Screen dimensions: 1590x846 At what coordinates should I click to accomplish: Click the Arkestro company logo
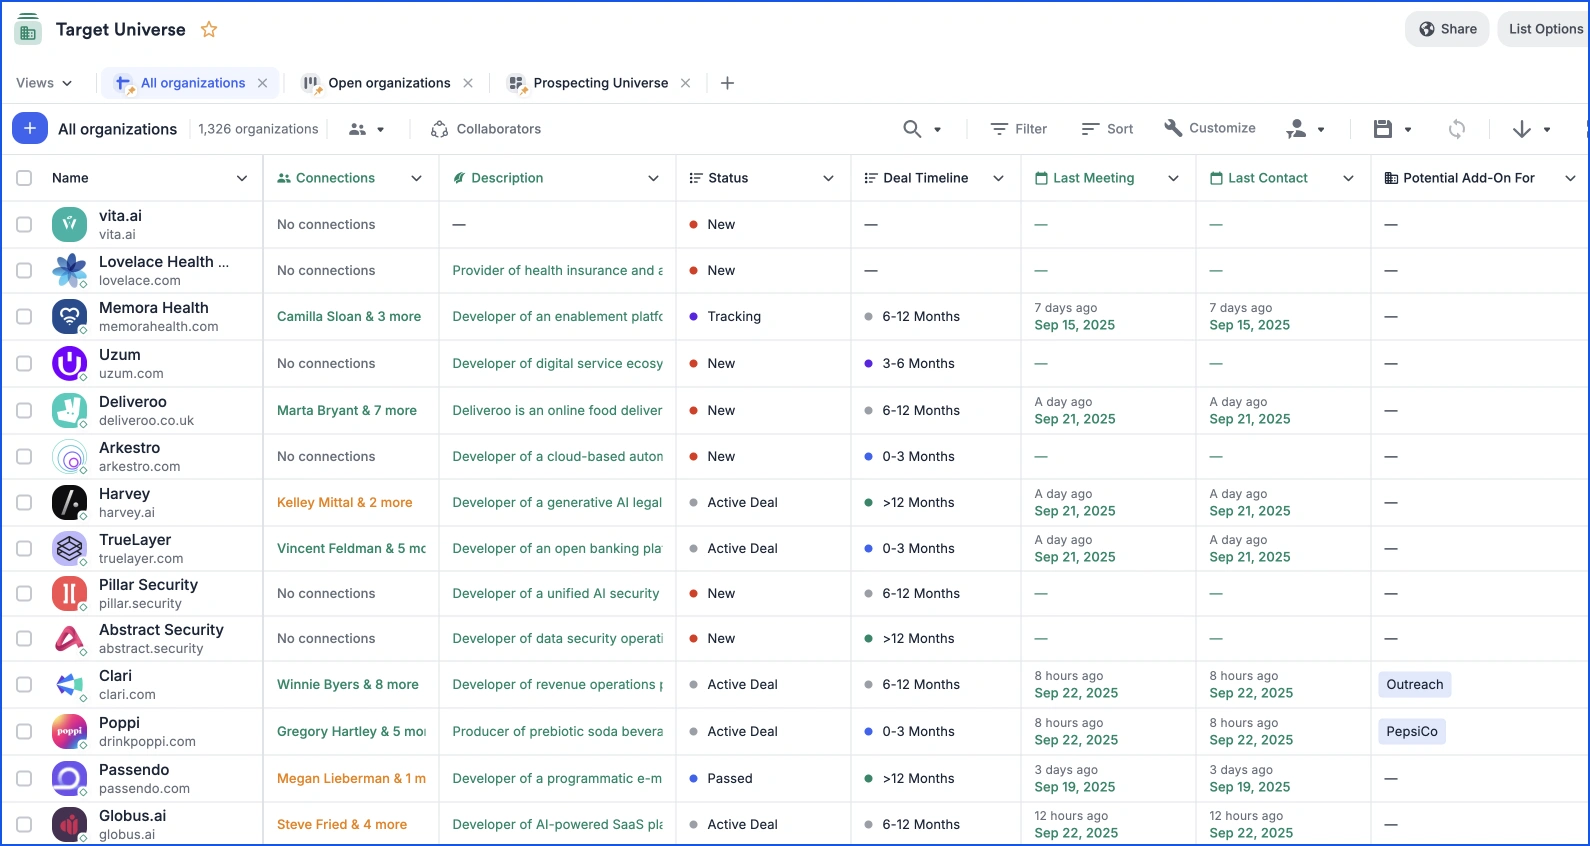(69, 456)
